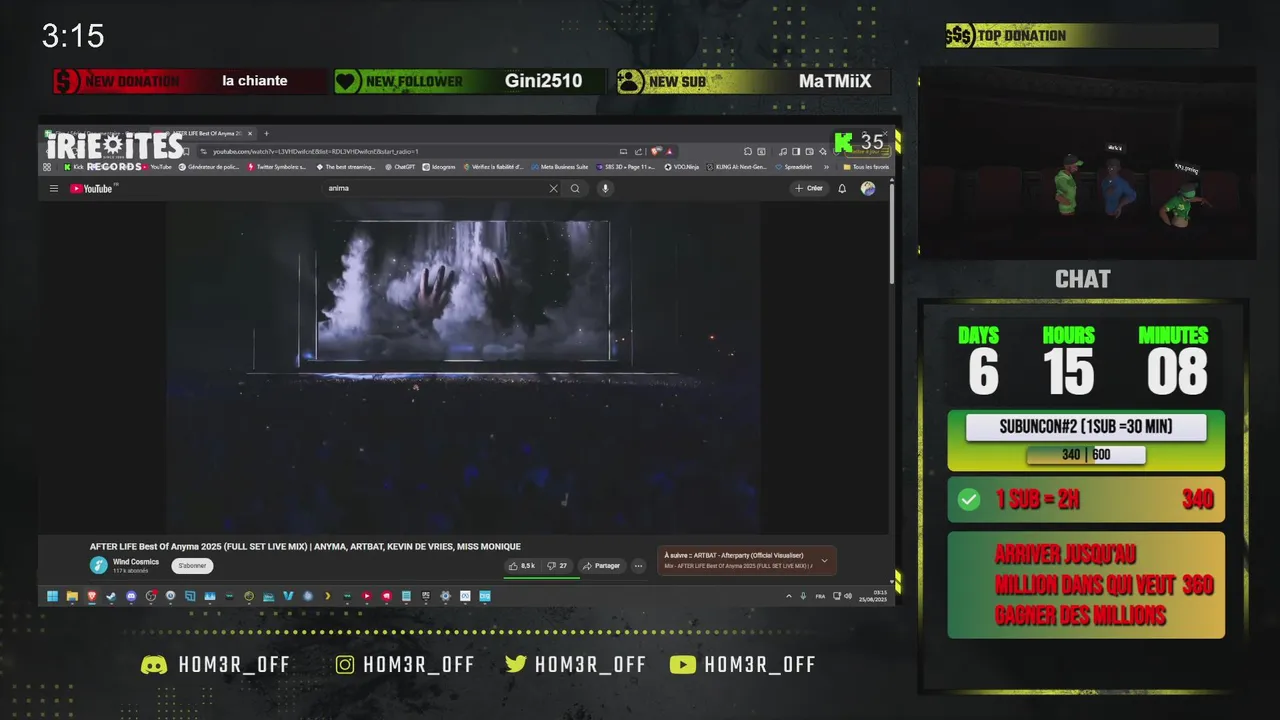The width and height of the screenshot is (1280, 720).
Task: Open a new browser tab with the plus
Action: click(x=266, y=134)
